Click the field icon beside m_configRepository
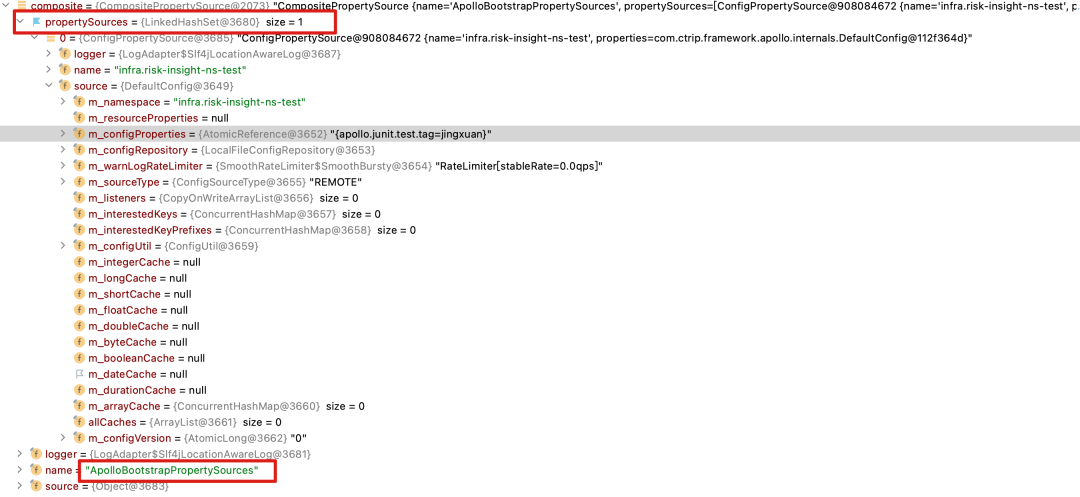1080x497 pixels. pos(80,150)
